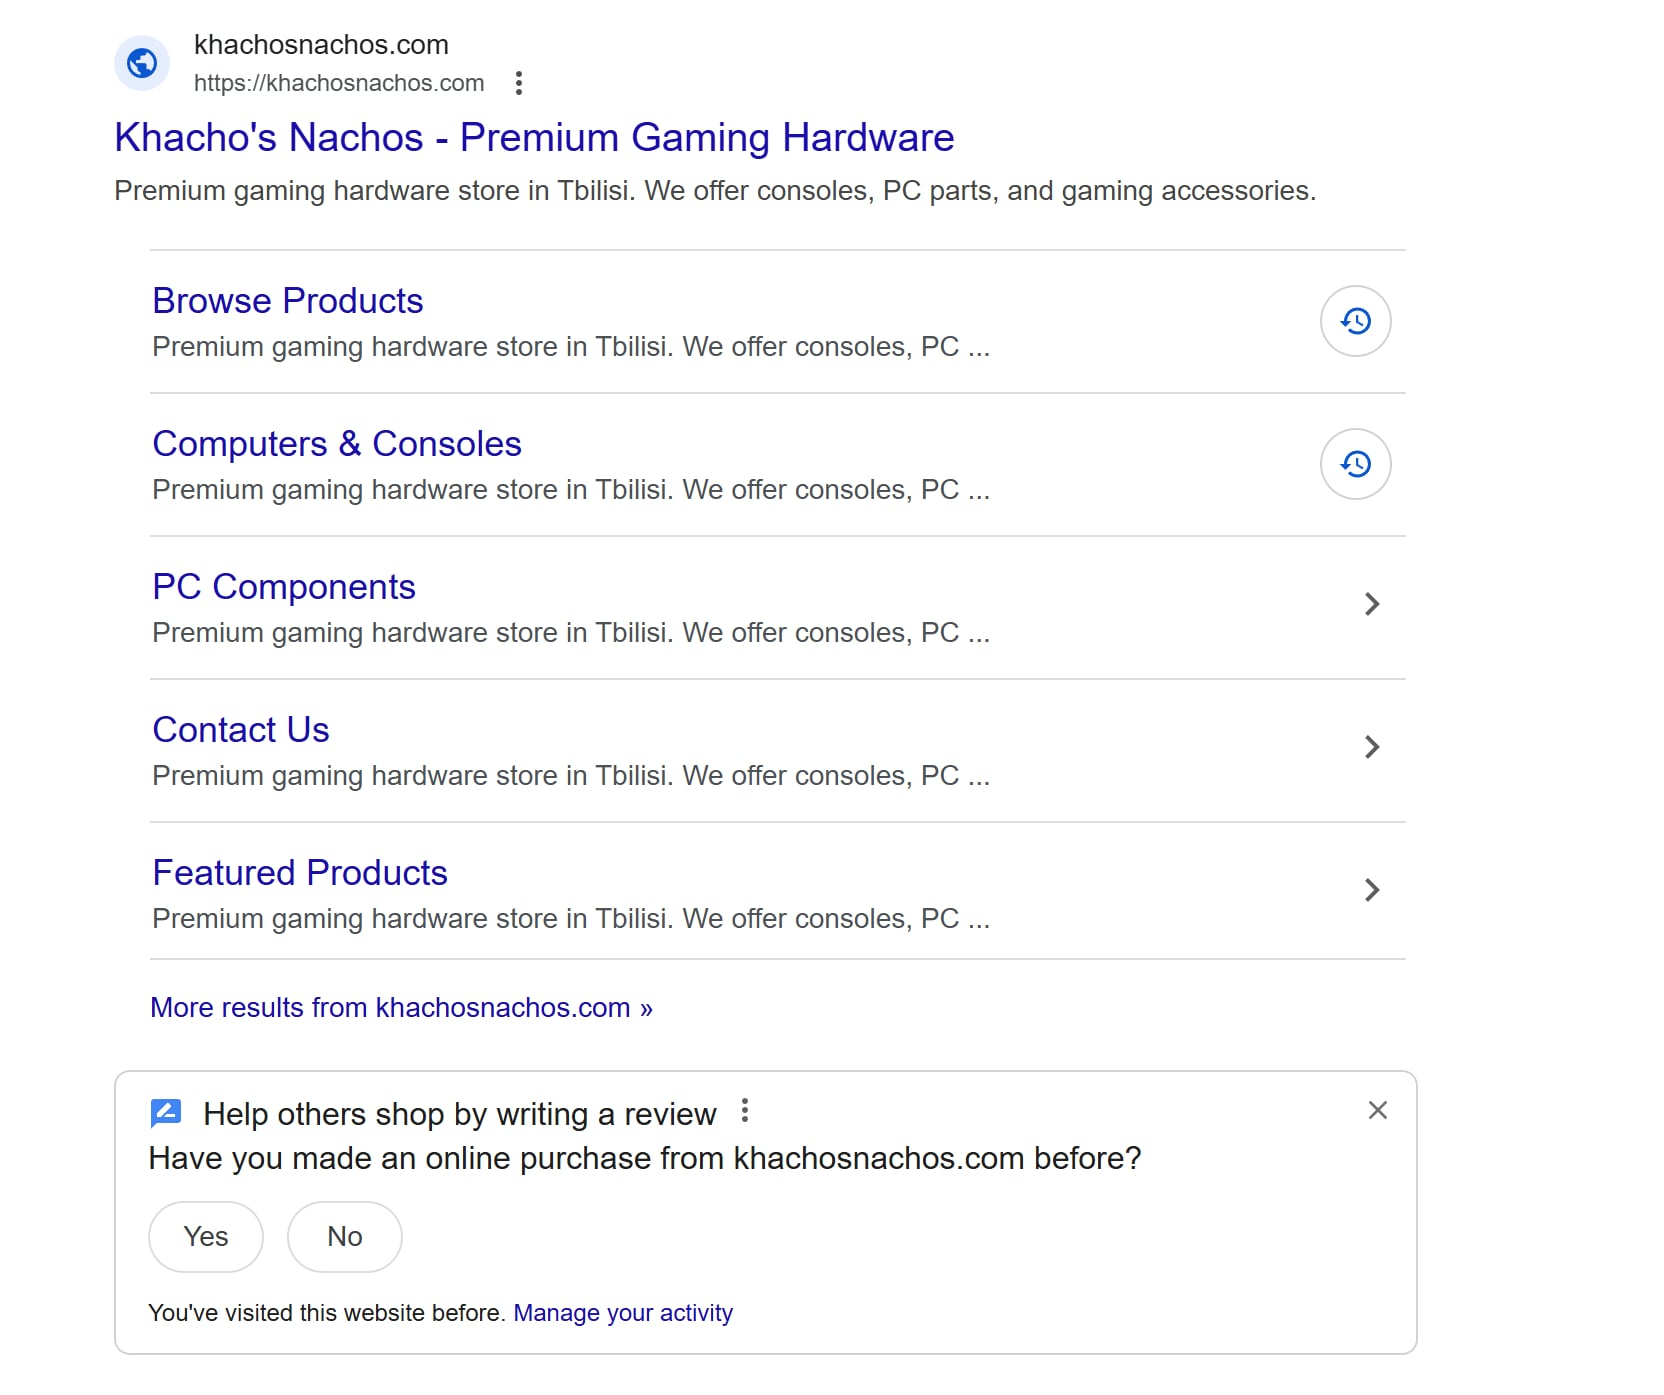Answer Yes to the online purchase question
Screen dimensions: 1664x1395
(206, 1237)
